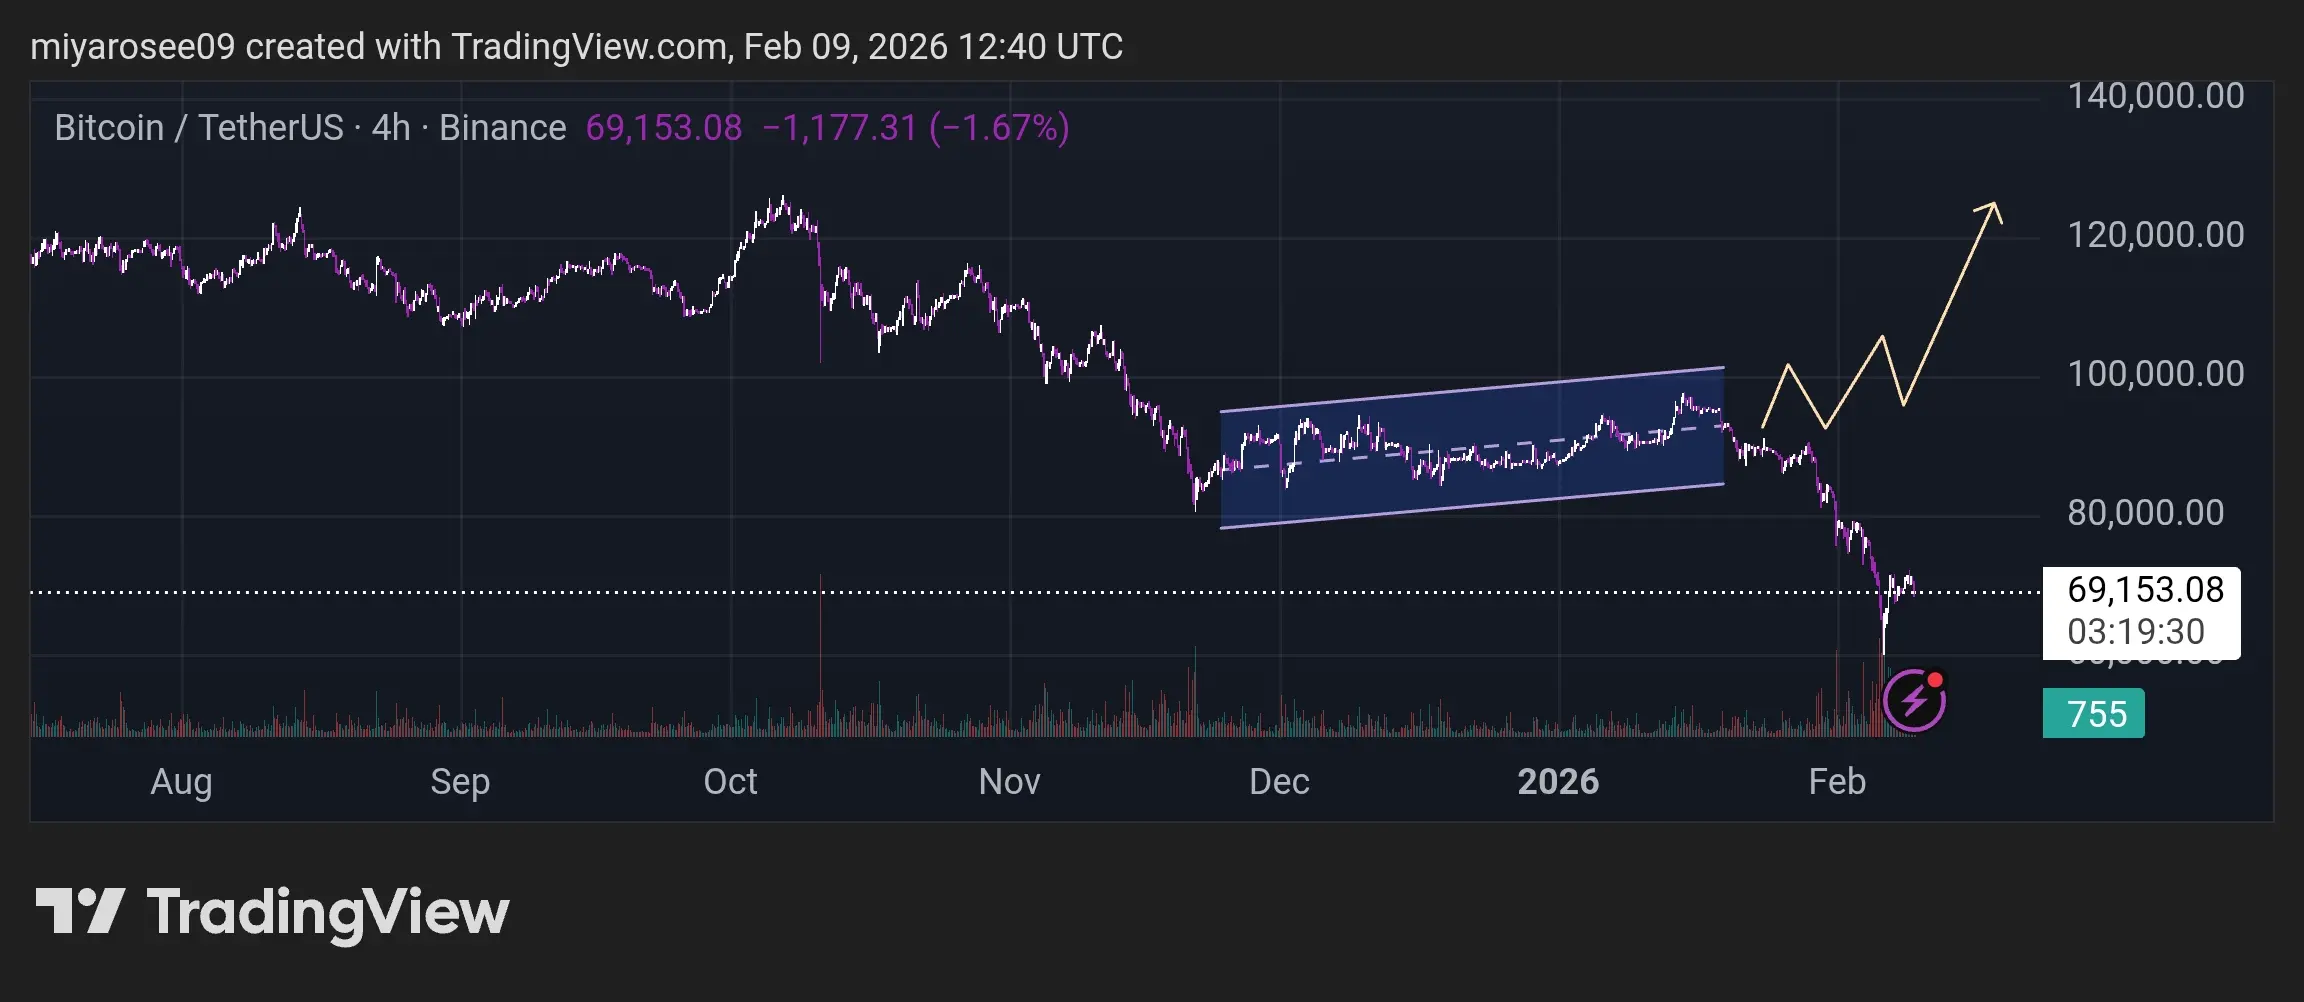Image resolution: width=2304 pixels, height=1002 pixels.
Task: Click the Aug label on time axis
Action: 181,781
